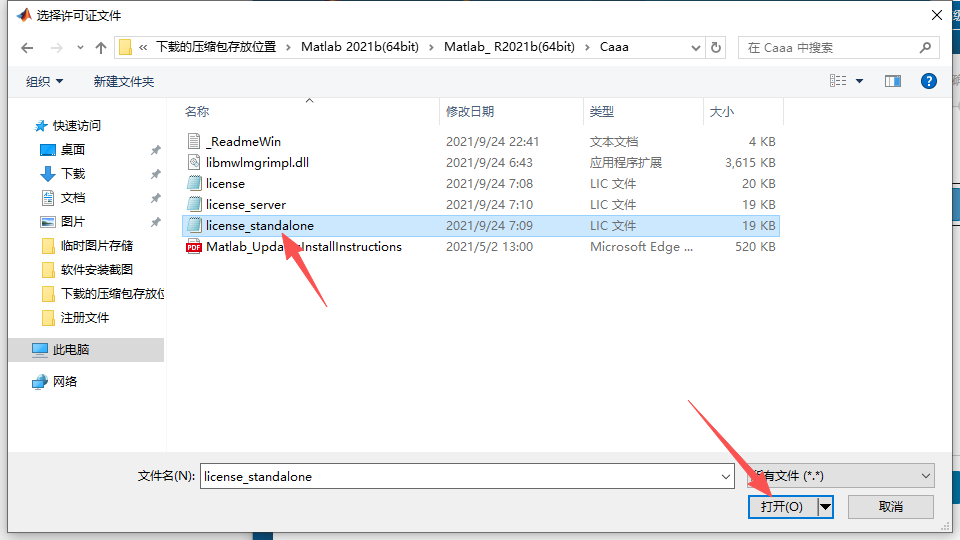Open the view options dropdown arrow
Image resolution: width=960 pixels, height=540 pixels.
click(860, 81)
